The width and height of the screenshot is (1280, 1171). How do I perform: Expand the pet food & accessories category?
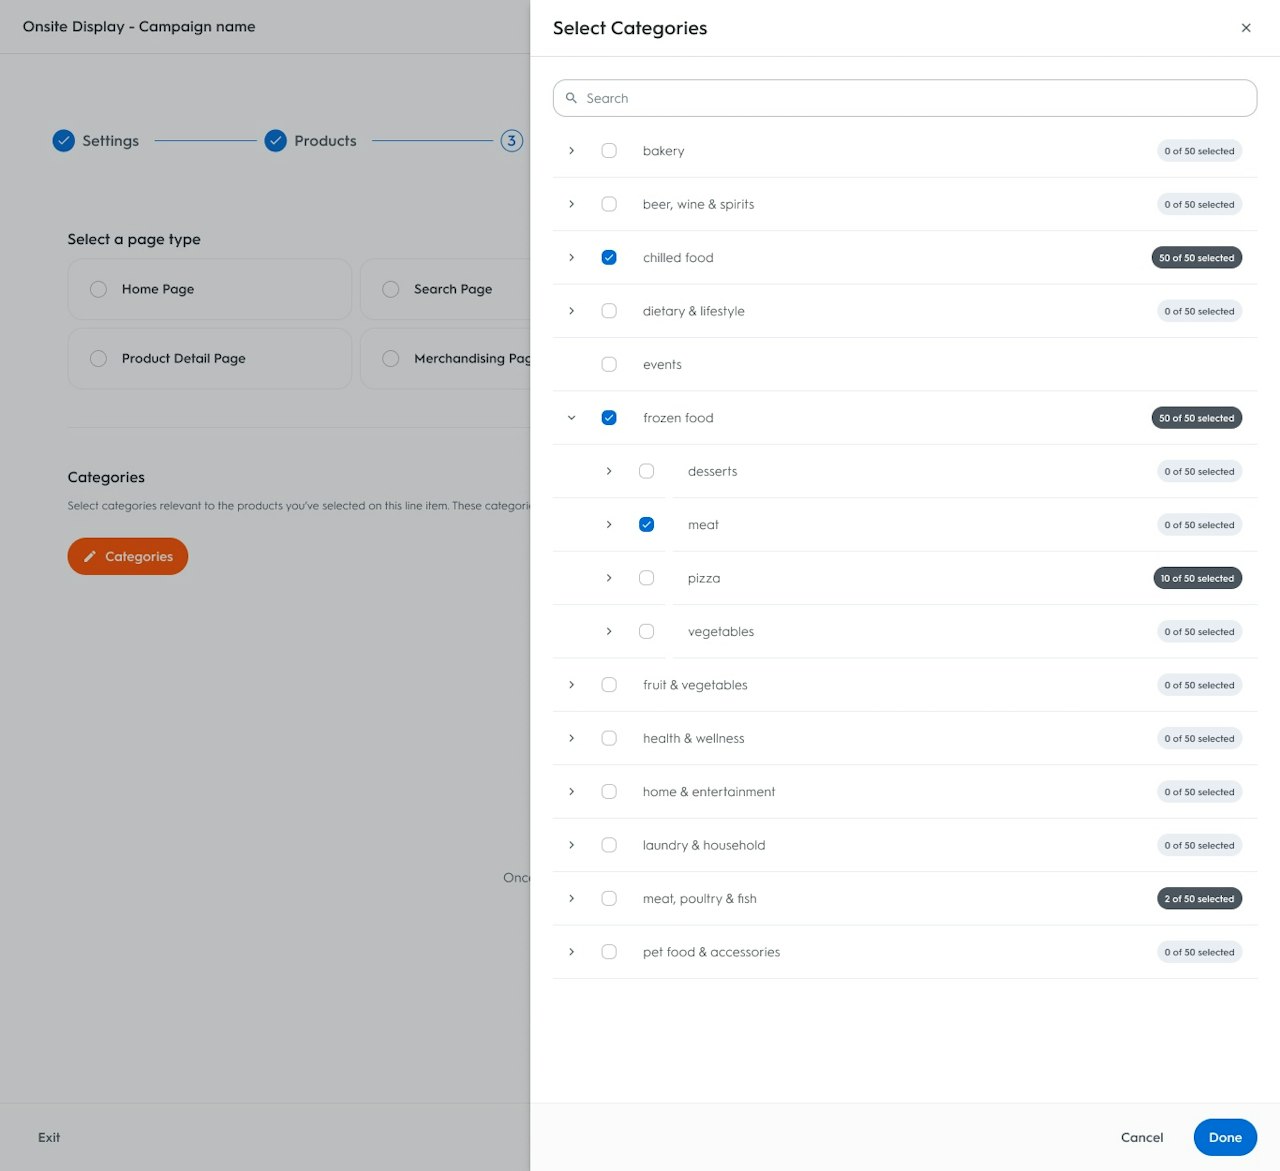pos(571,952)
